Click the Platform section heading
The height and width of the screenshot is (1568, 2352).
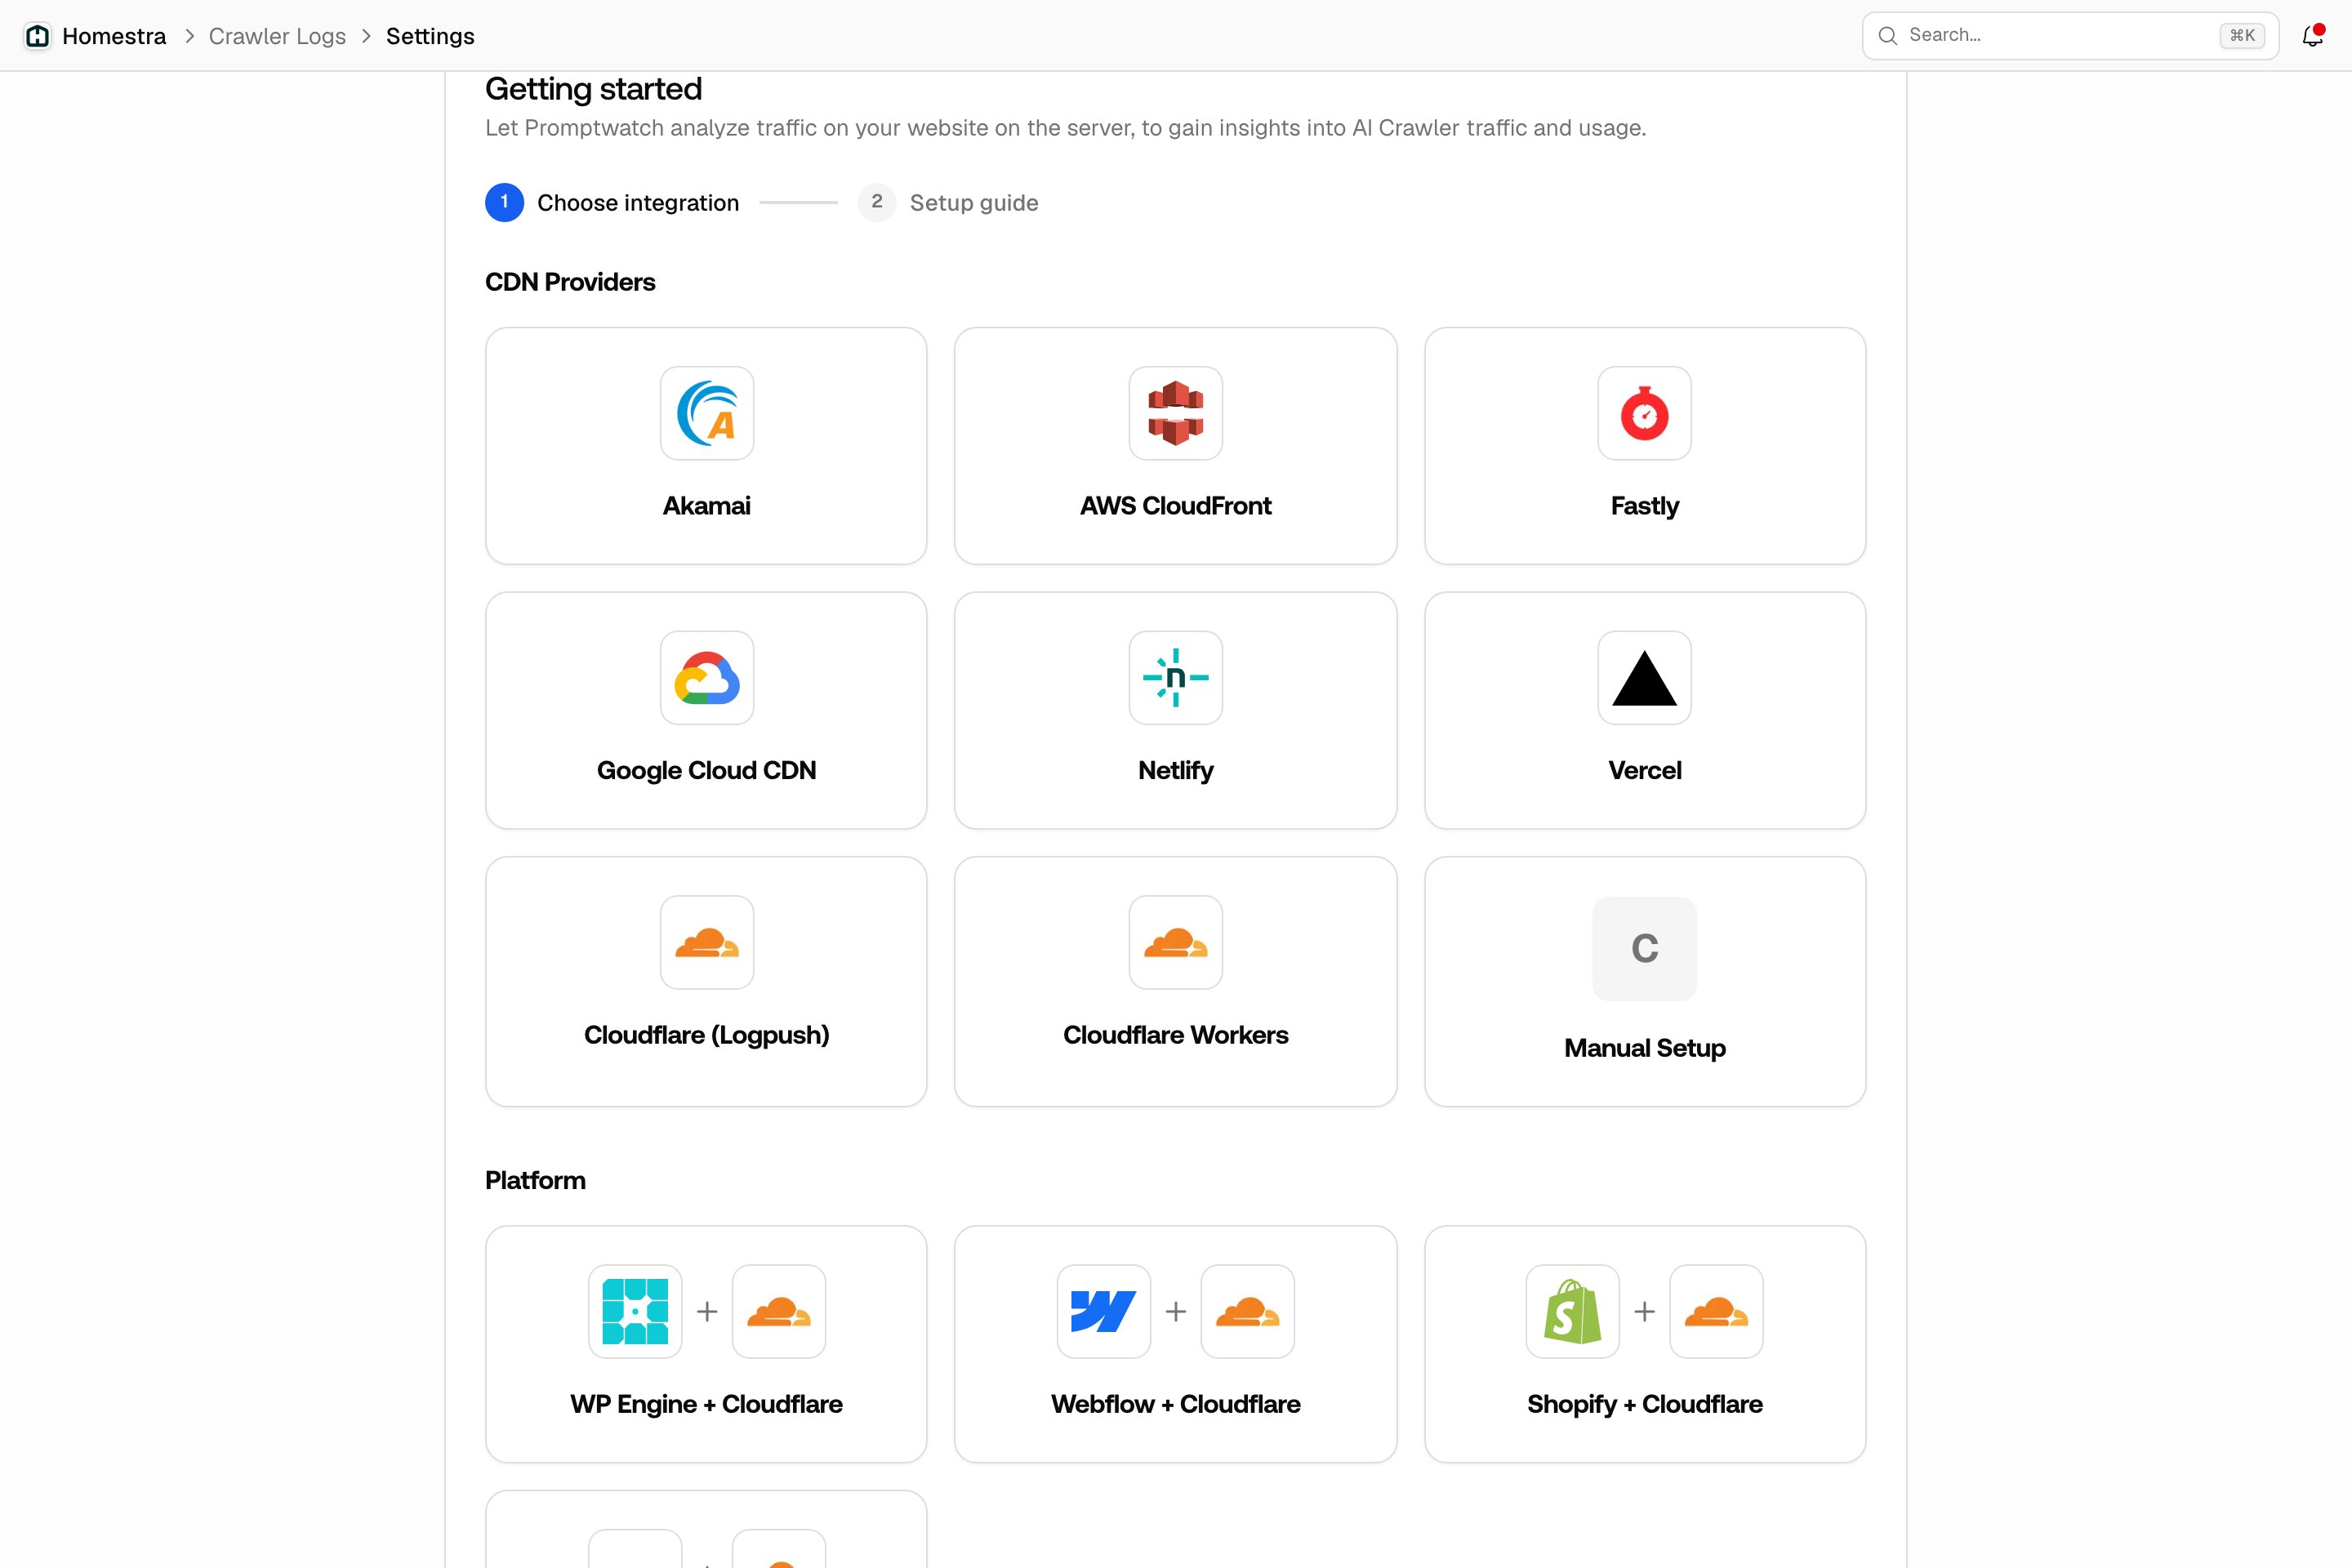coord(535,1180)
